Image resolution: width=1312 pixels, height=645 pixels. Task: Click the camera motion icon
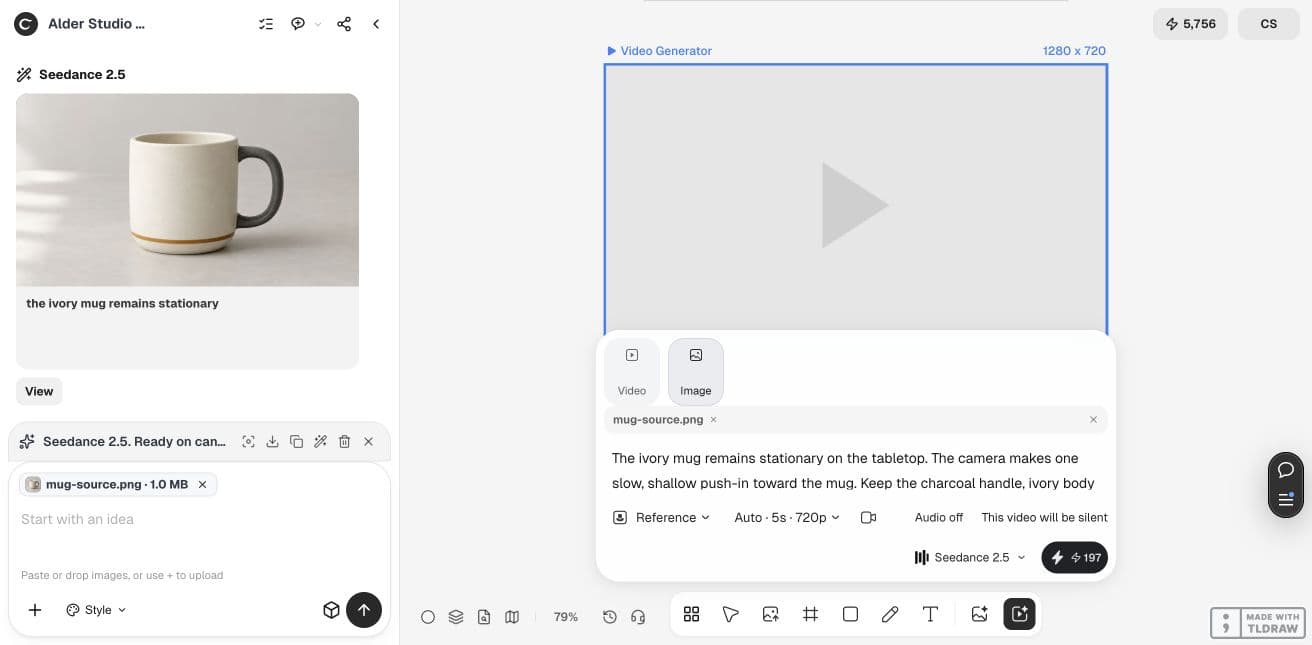[x=868, y=517]
